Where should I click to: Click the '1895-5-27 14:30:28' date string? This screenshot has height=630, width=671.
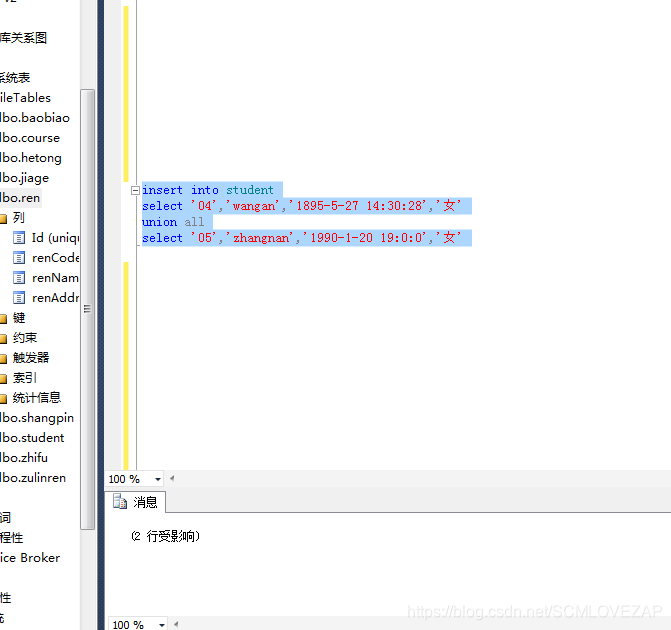coord(358,206)
